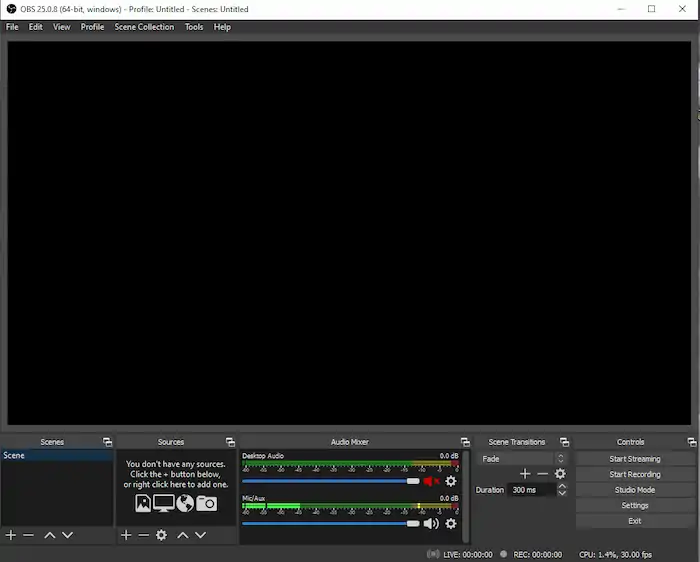Undock the Controls panel
Screen dimensions: 700x562
coord(692,442)
